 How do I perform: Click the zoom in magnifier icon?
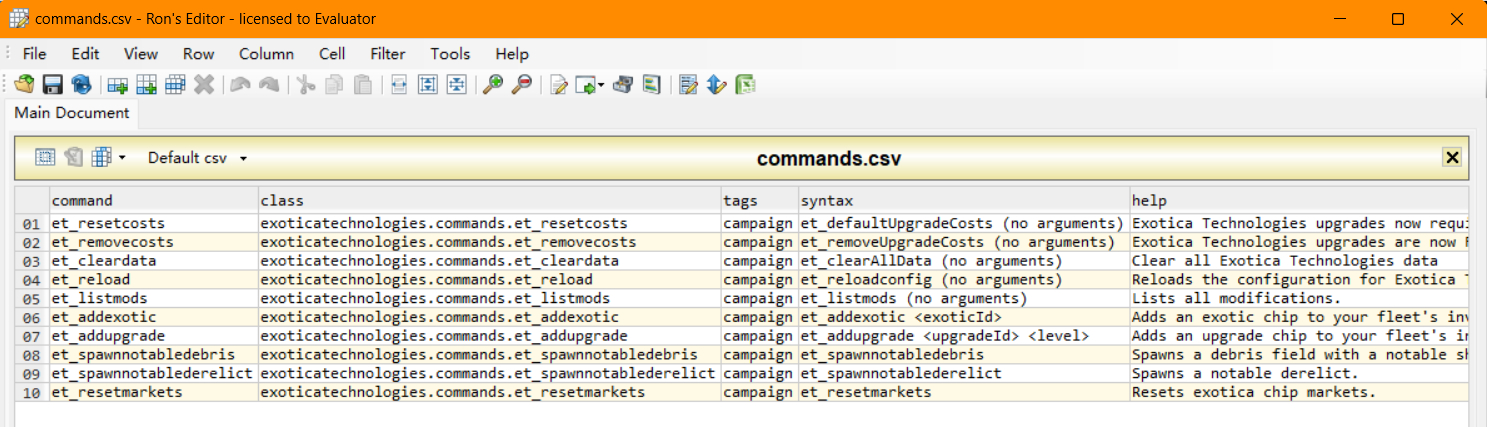[x=492, y=85]
